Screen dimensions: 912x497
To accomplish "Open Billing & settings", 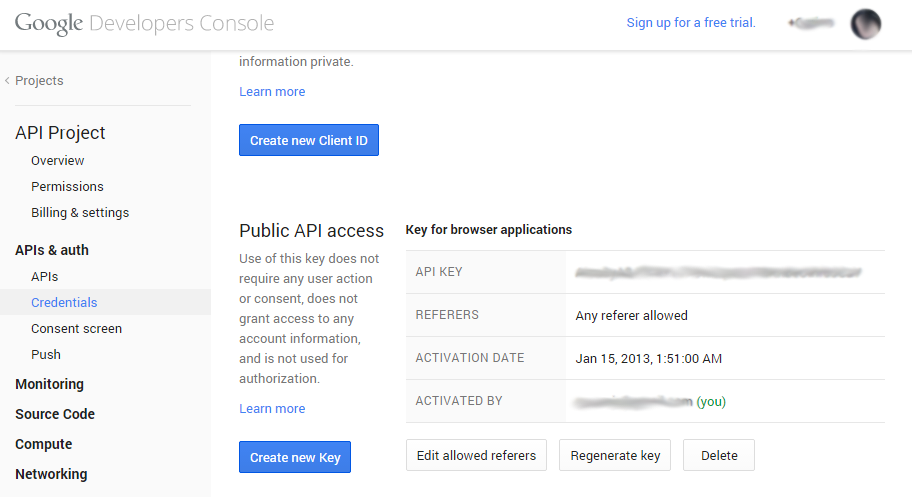I will point(80,213).
